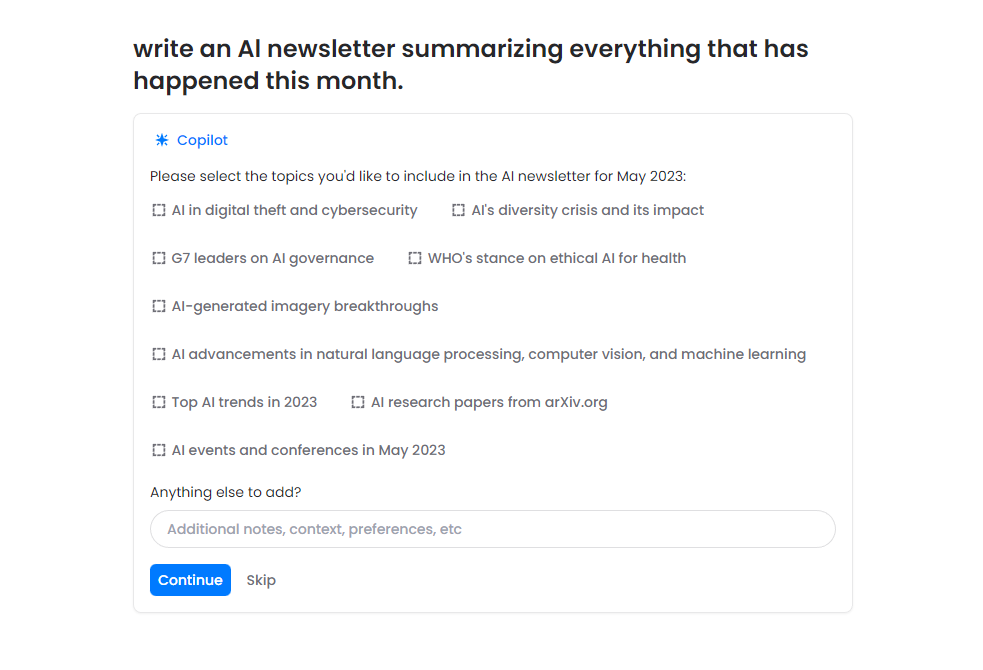Click the Copilot label text
983x670 pixels.
(202, 141)
